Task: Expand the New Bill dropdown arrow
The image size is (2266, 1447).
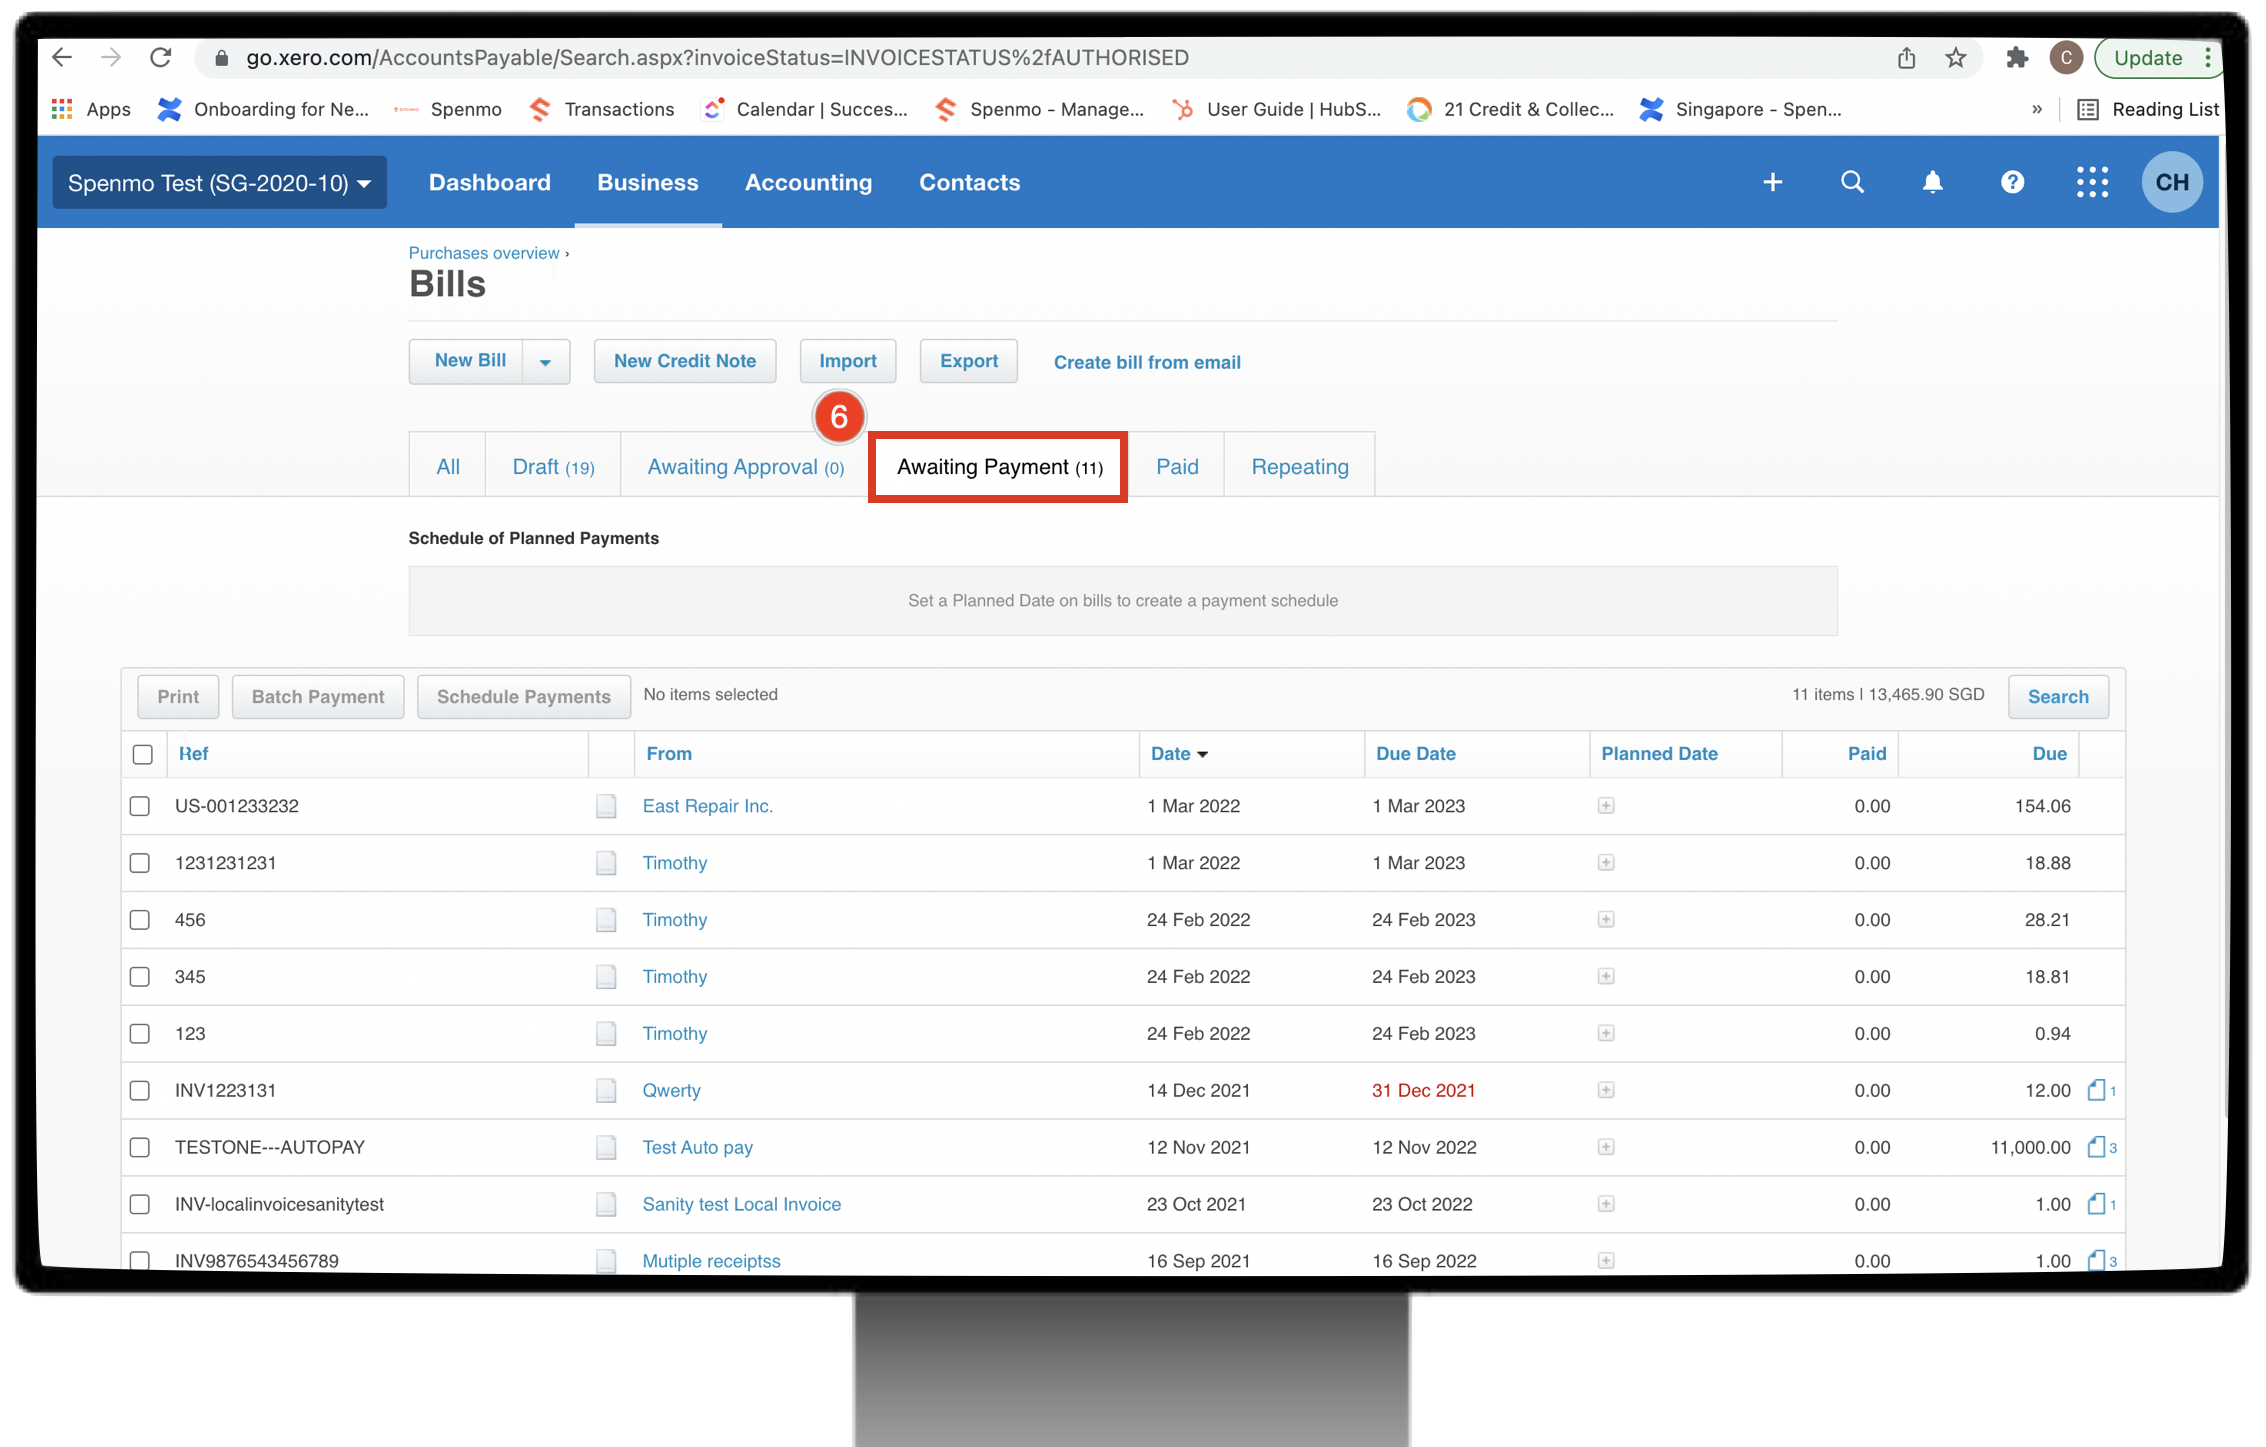Action: (546, 361)
